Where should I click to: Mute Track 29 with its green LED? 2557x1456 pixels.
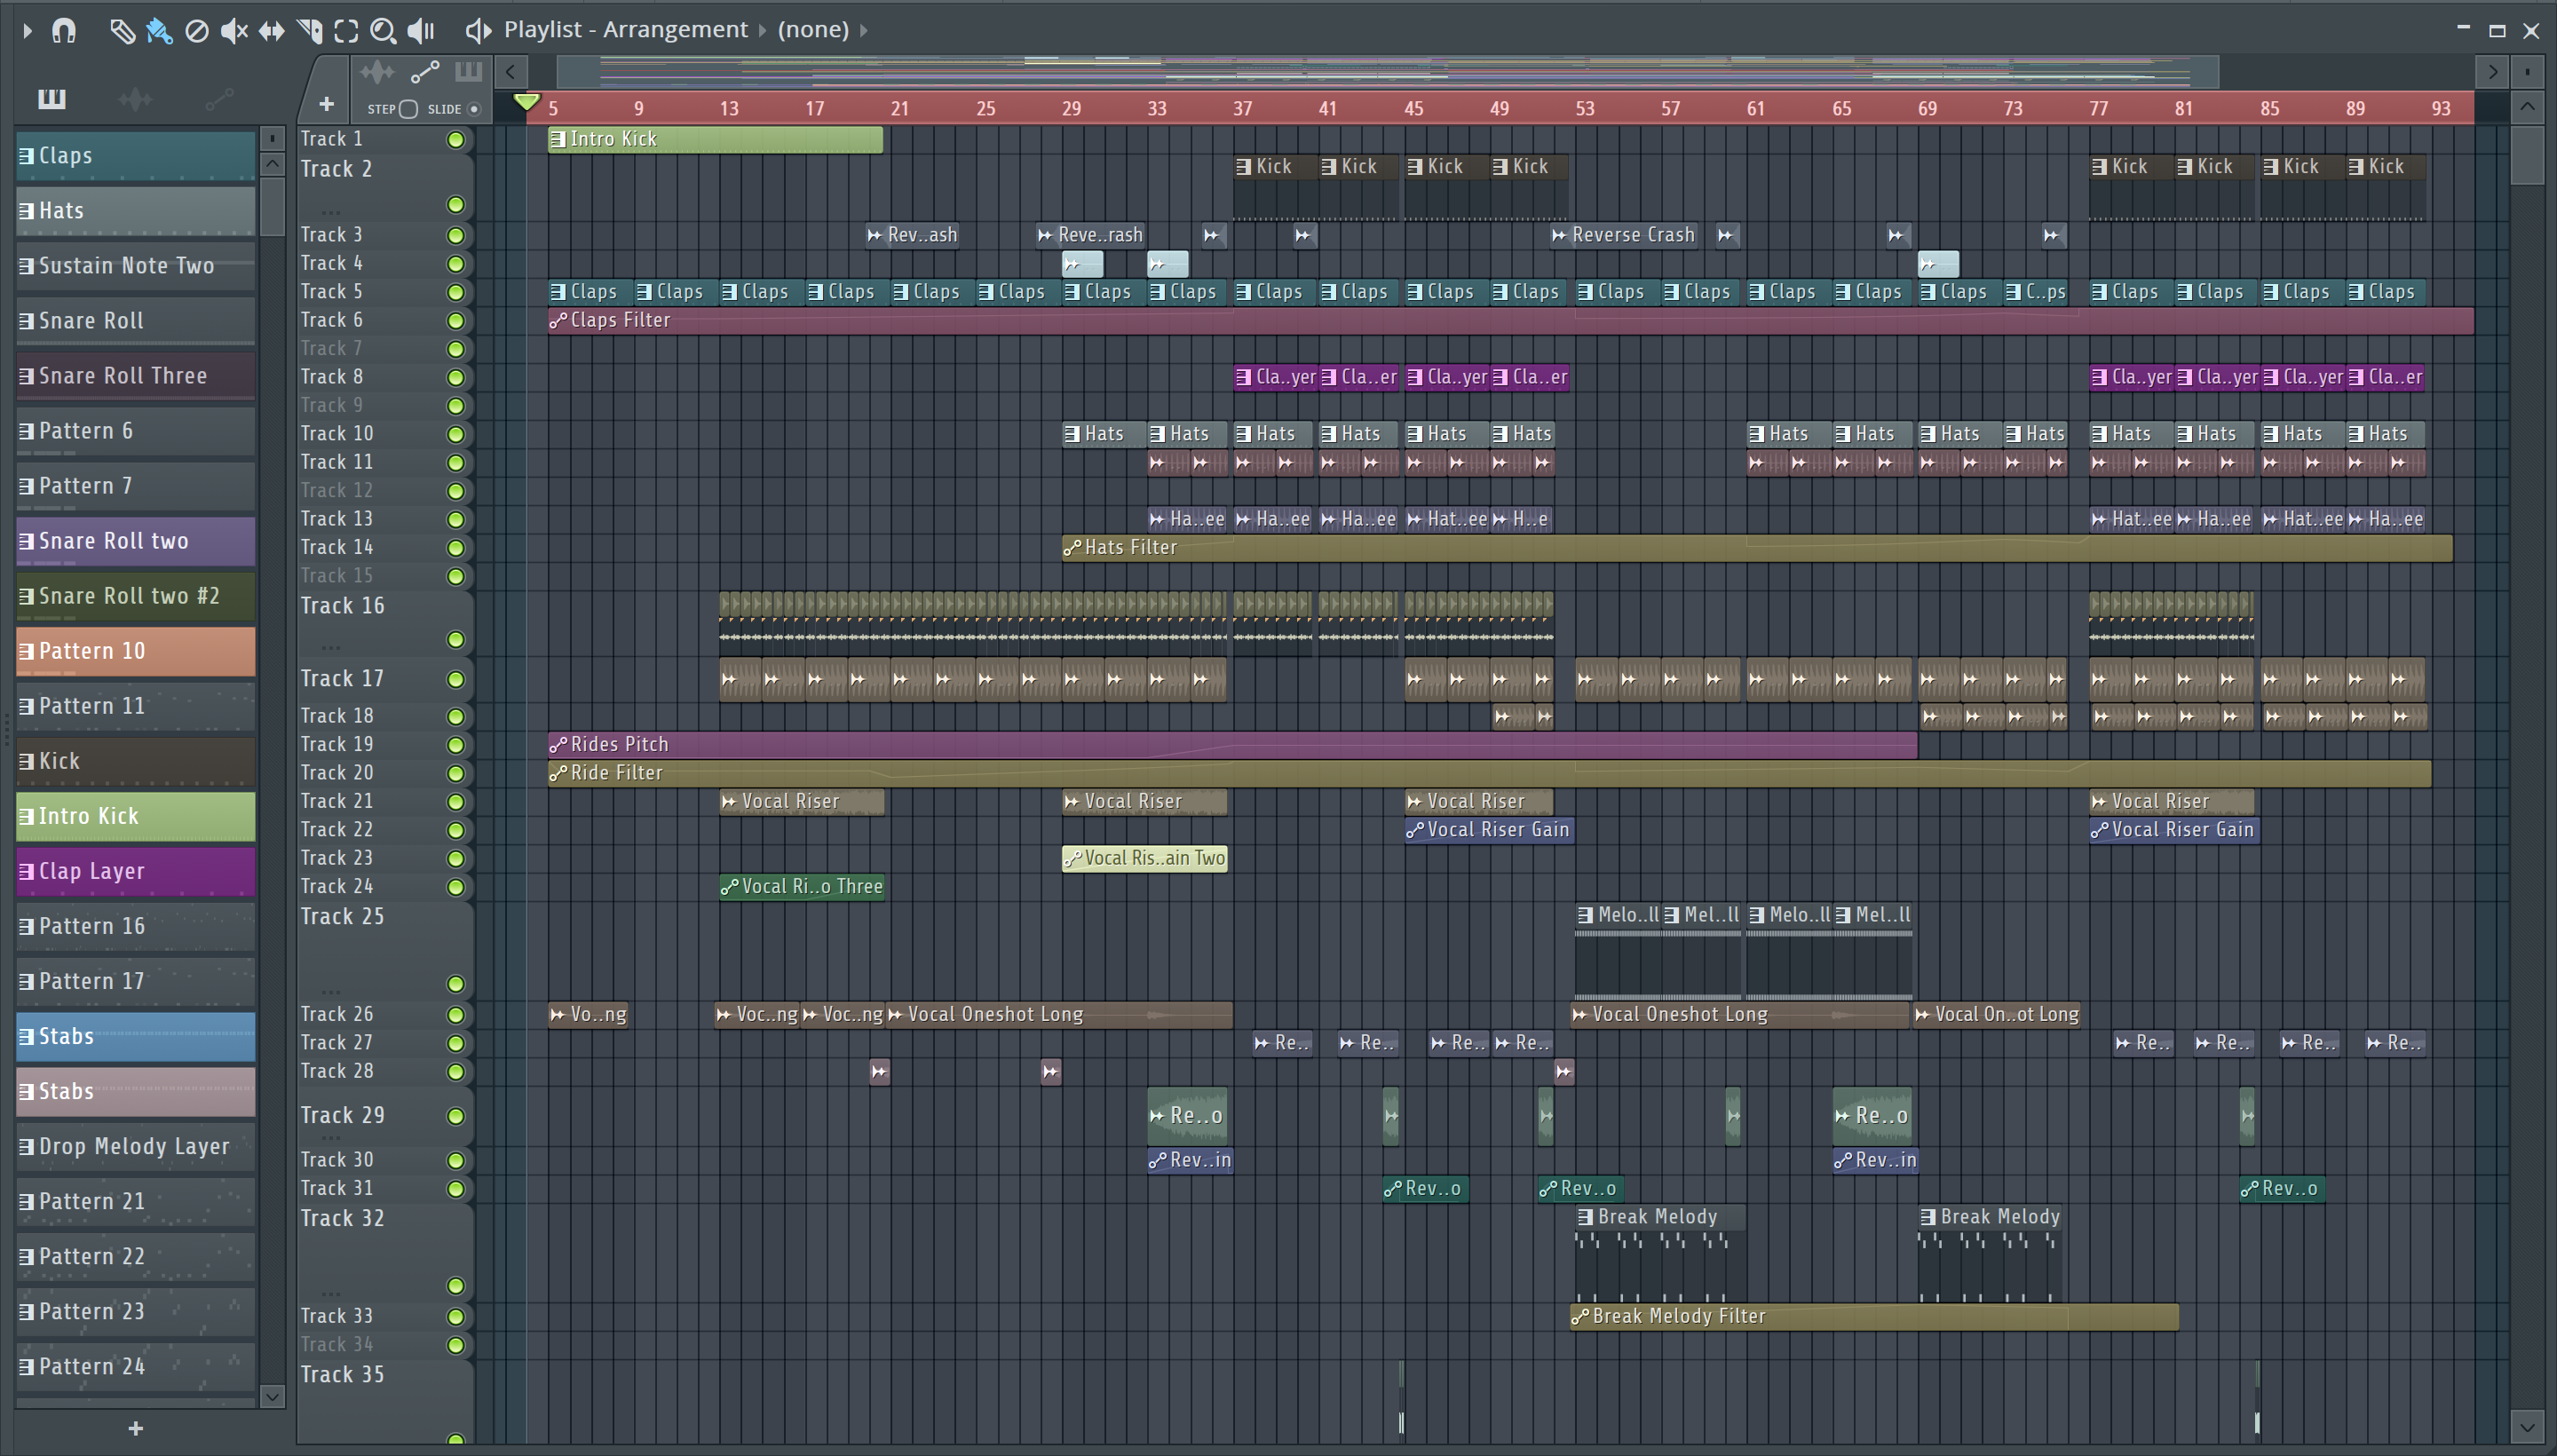[x=456, y=1116]
